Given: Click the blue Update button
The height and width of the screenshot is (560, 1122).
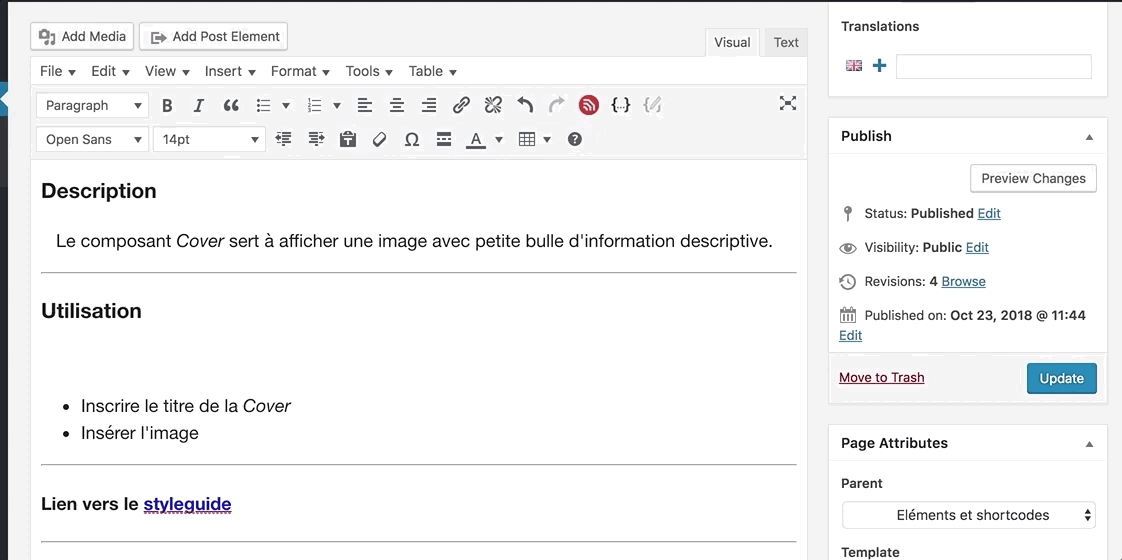Looking at the screenshot, I should point(1061,378).
